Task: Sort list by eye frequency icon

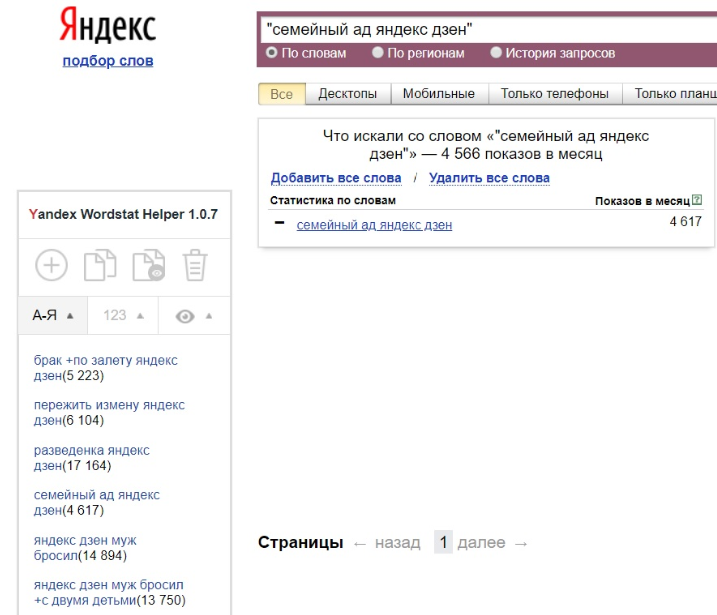Action: (x=194, y=316)
